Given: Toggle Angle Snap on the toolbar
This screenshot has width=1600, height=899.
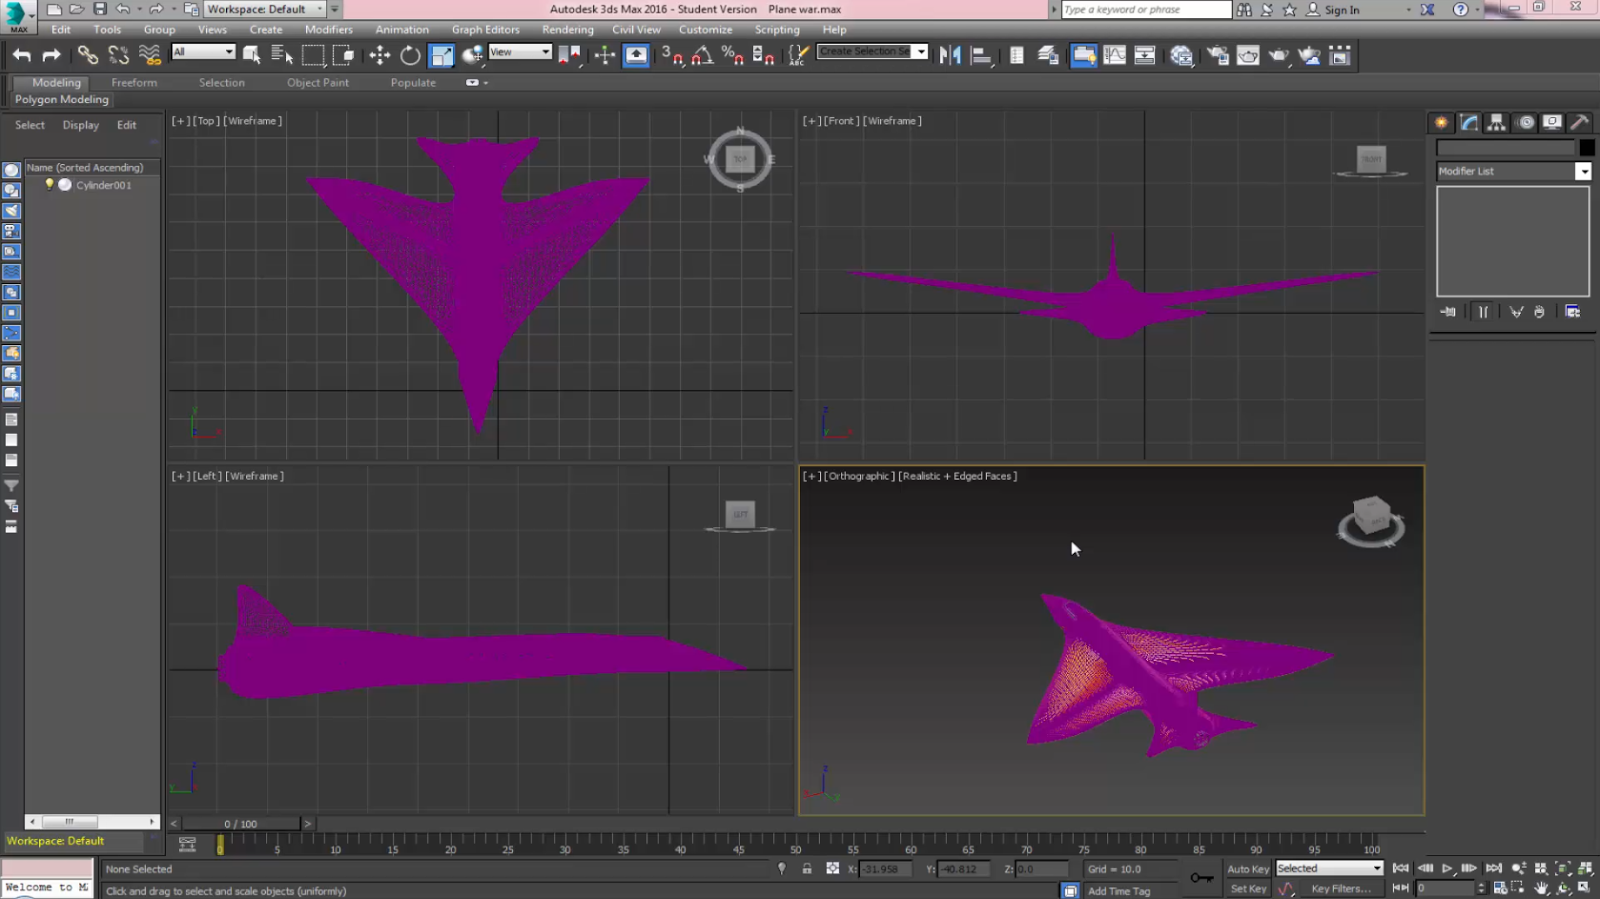Looking at the screenshot, I should [x=703, y=55].
